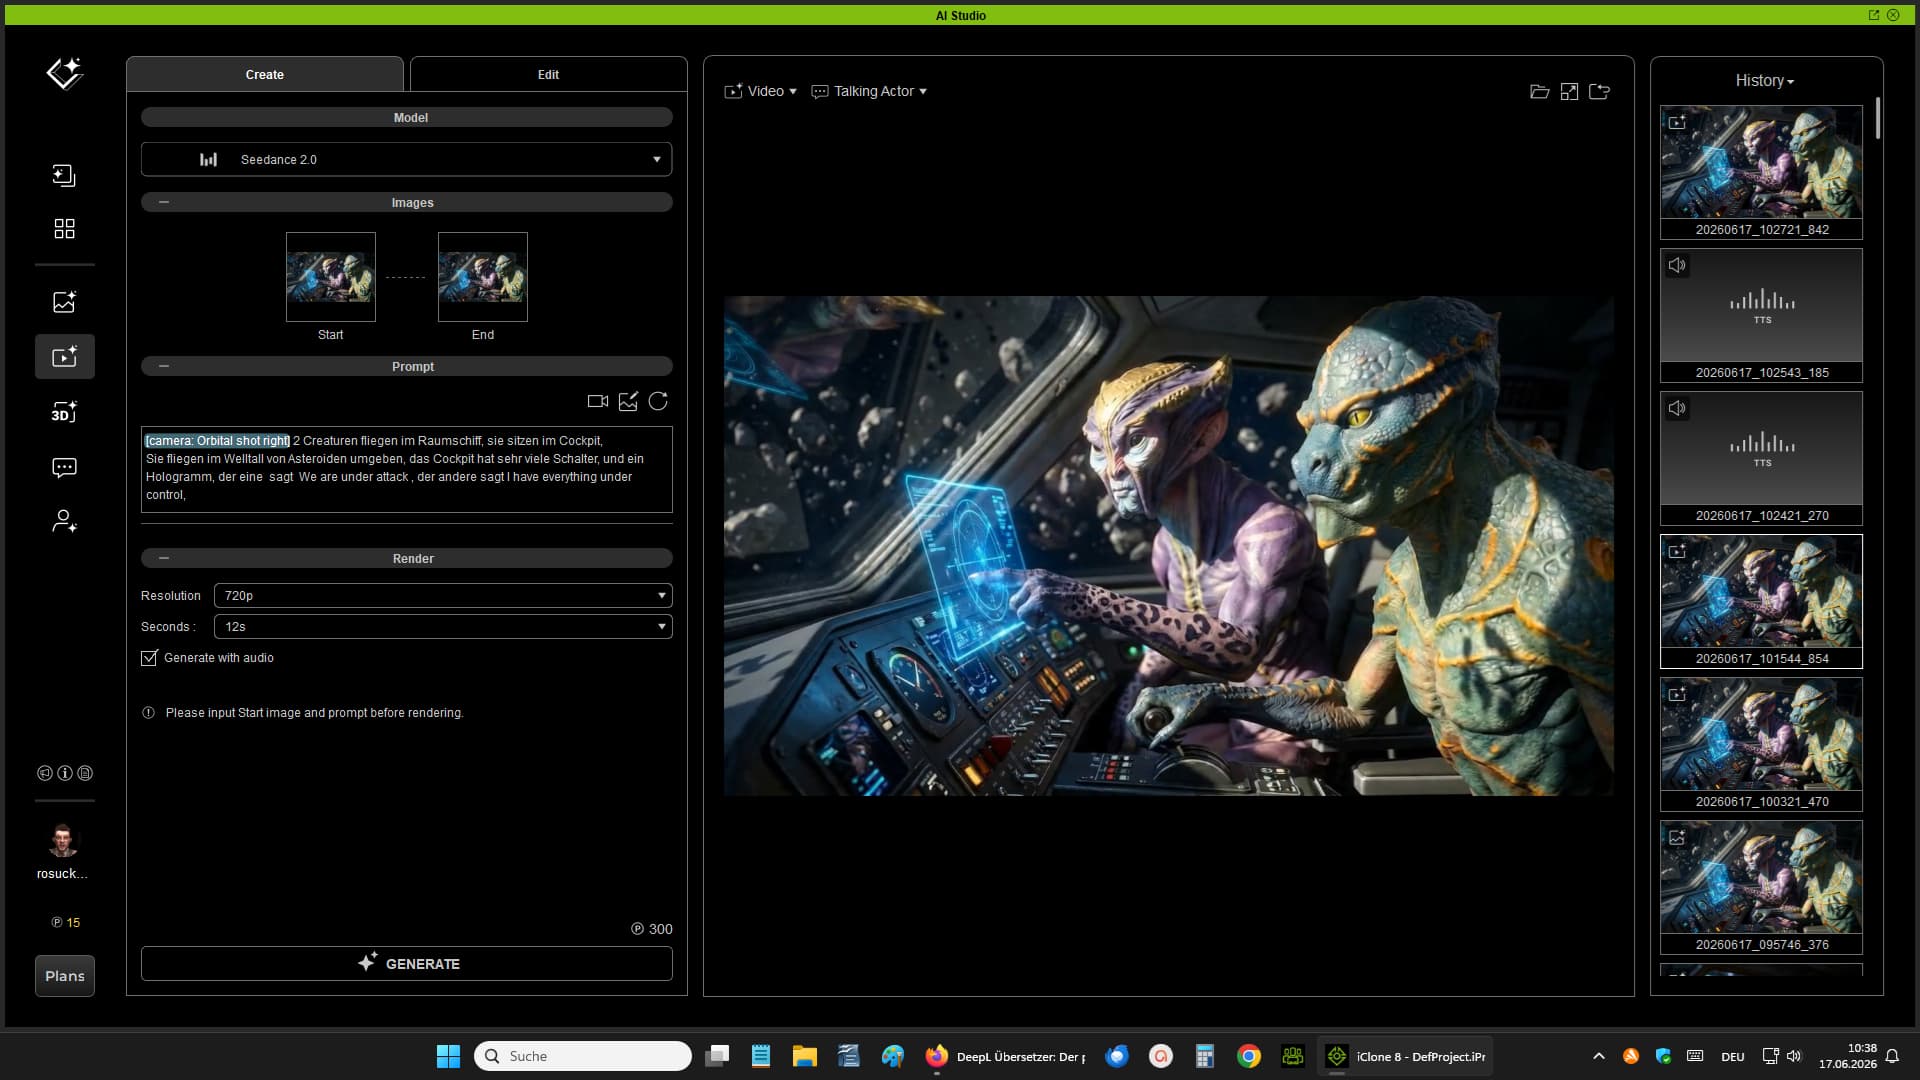
Task: Click the export share icon in preview
Action: (x=1599, y=92)
